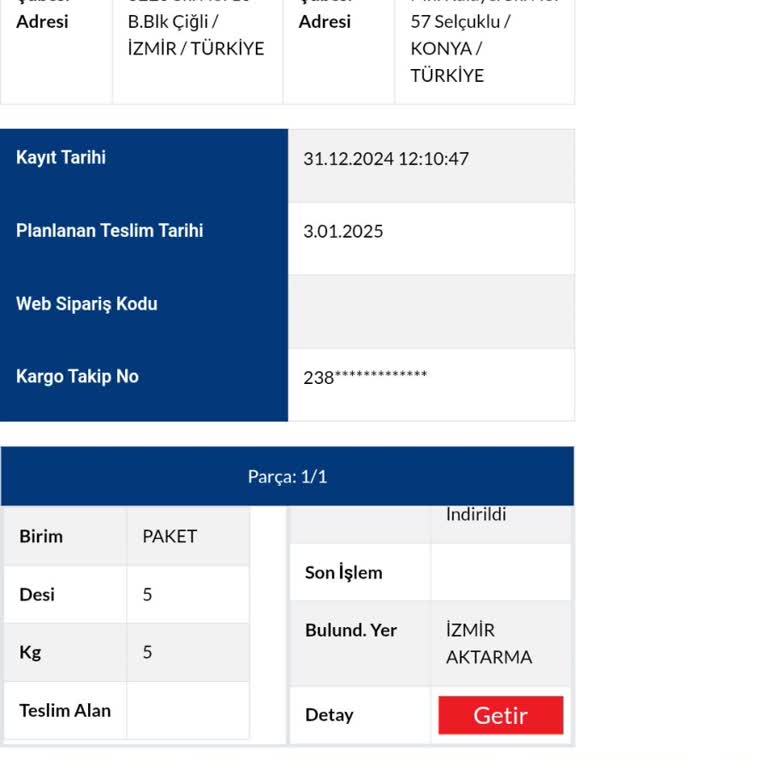Select the Kayıt Tarihi label

coord(61,158)
